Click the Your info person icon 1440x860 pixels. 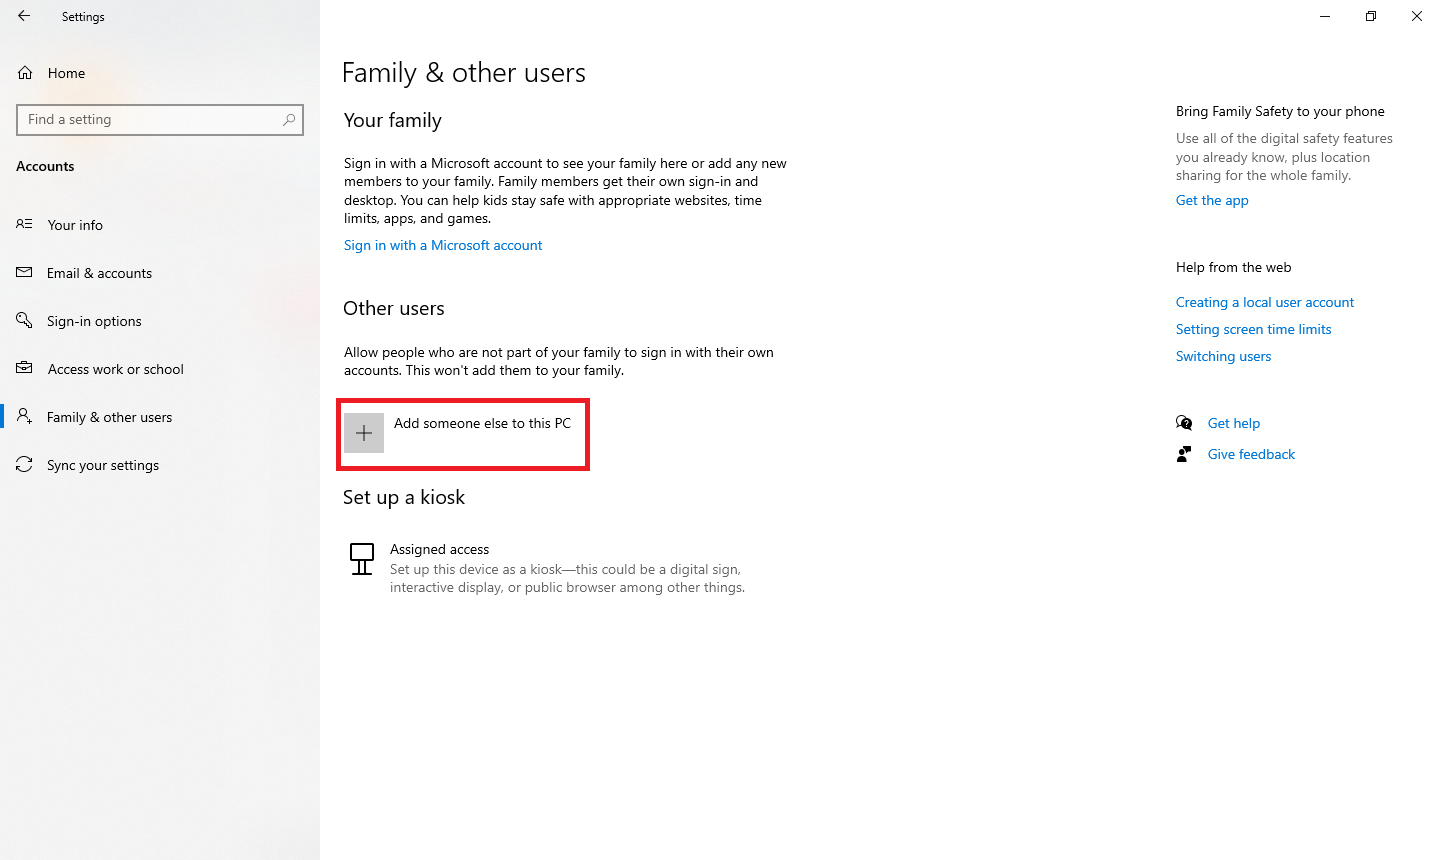click(x=24, y=224)
